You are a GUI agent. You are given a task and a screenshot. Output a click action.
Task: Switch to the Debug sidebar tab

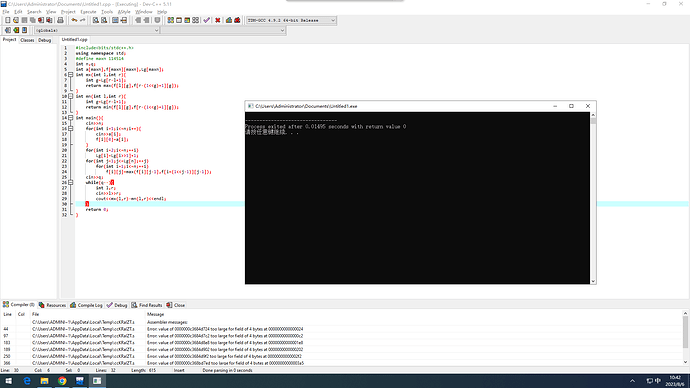tap(44, 40)
